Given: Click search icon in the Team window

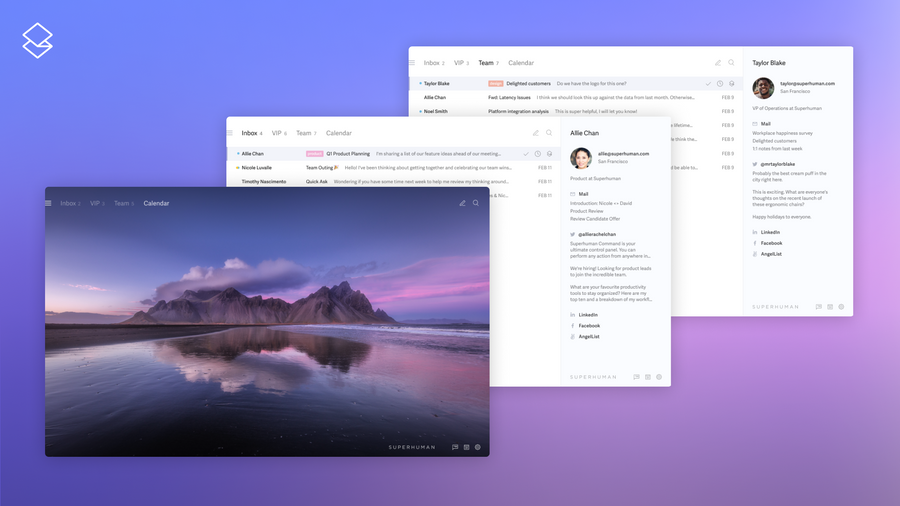Looking at the screenshot, I should (731, 63).
